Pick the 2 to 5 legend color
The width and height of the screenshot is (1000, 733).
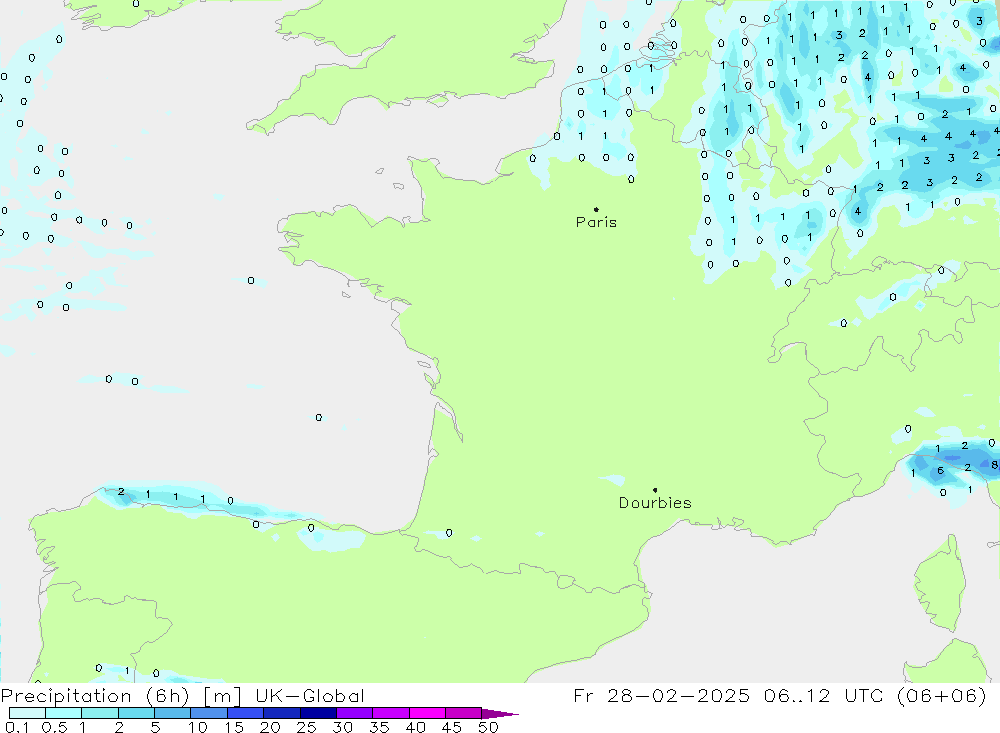(136, 713)
